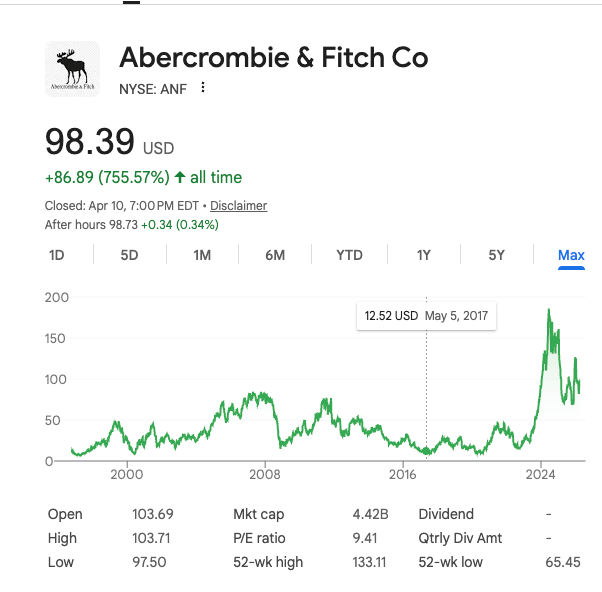Switch chart to 1M range
The image size is (602, 592).
(x=202, y=255)
